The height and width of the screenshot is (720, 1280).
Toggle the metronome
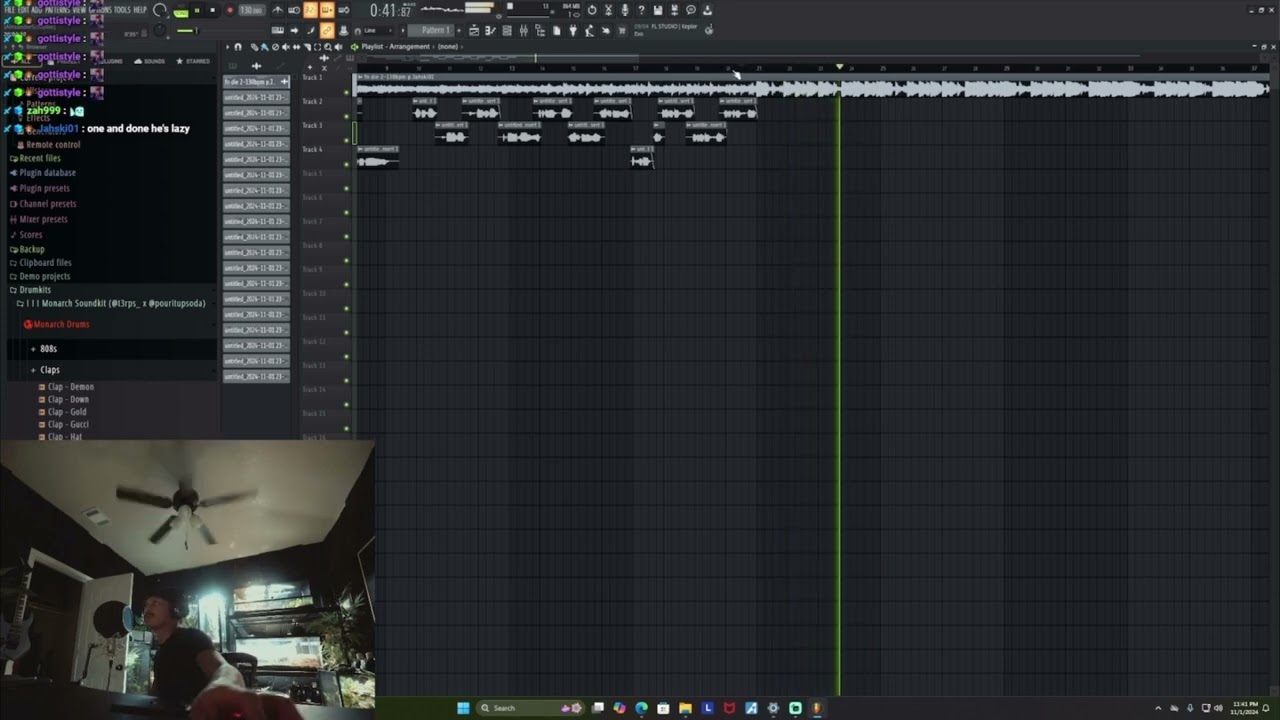click(x=278, y=10)
